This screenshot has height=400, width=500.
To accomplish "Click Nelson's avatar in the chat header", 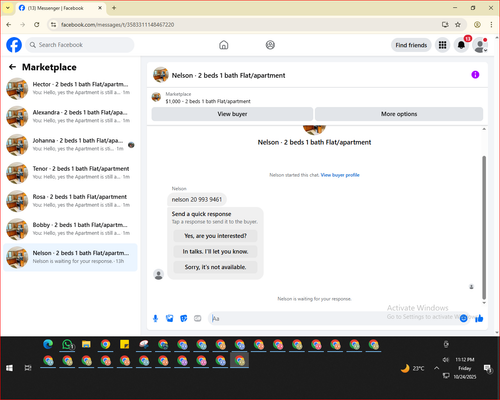I will (161, 75).
